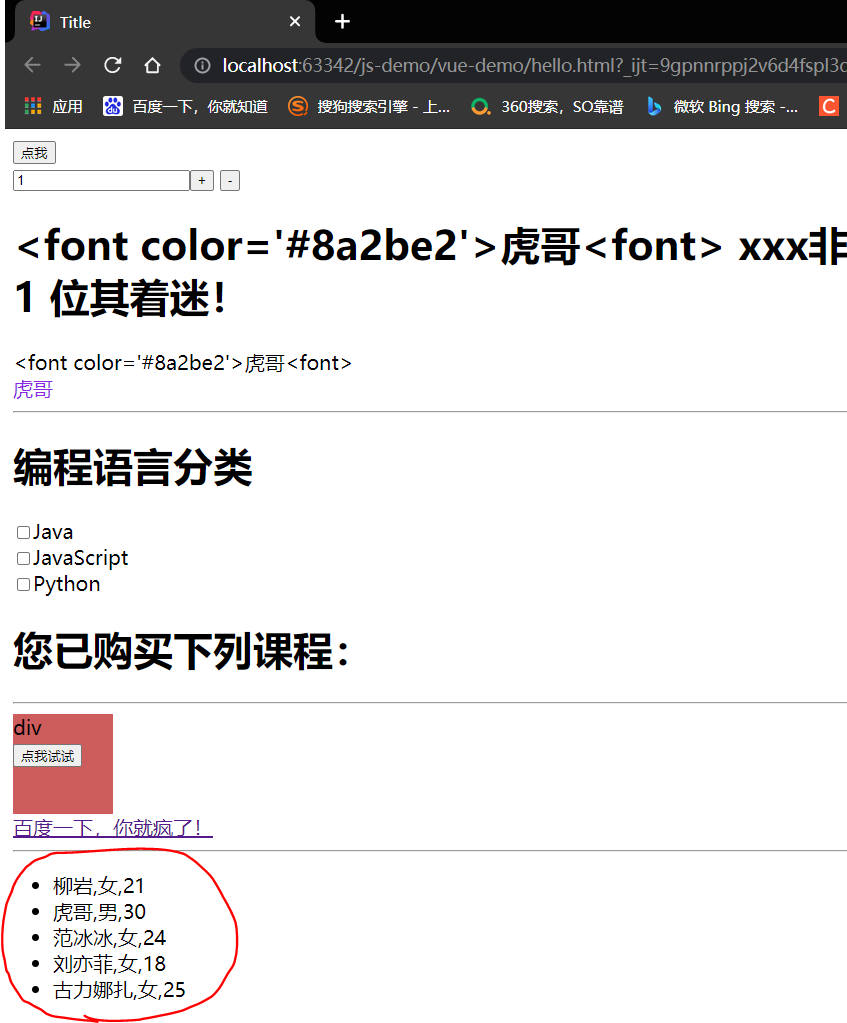Enable the Java checkbox
Screen dimensions: 847x1023
[22, 532]
